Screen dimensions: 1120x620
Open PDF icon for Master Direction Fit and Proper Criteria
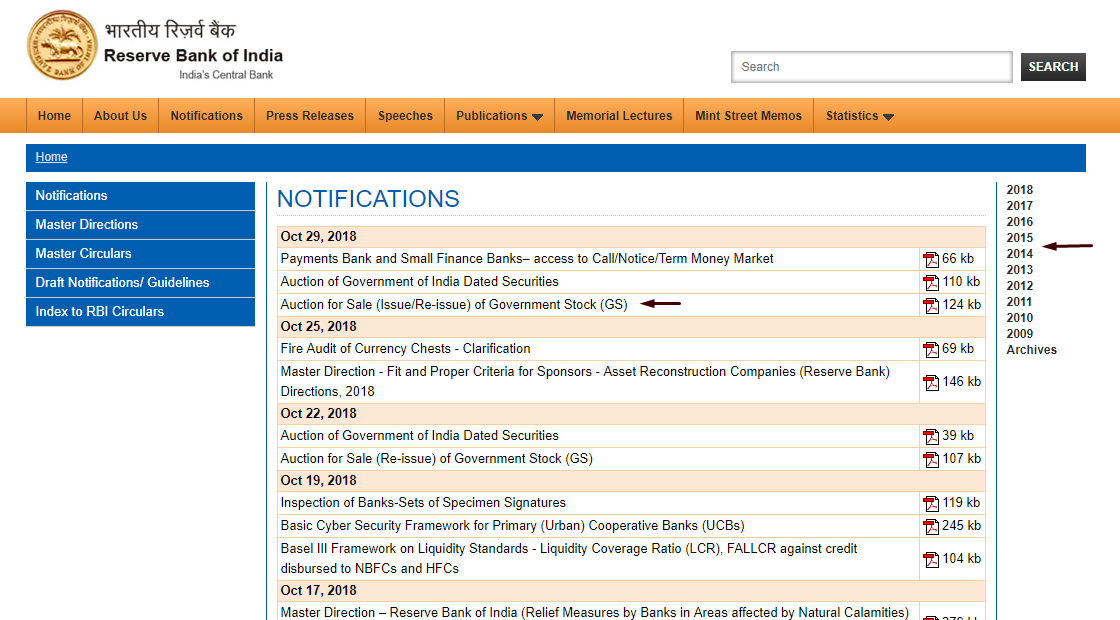pyautogui.click(x=931, y=382)
